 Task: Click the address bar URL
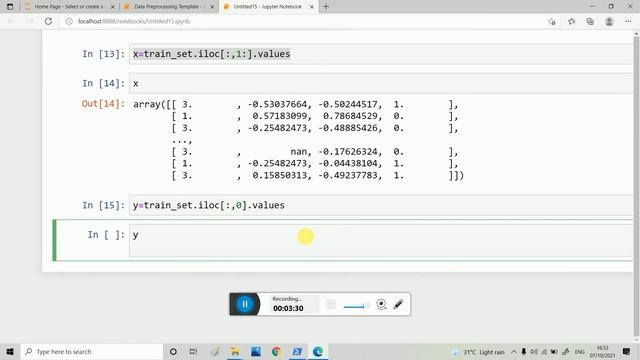pos(134,21)
